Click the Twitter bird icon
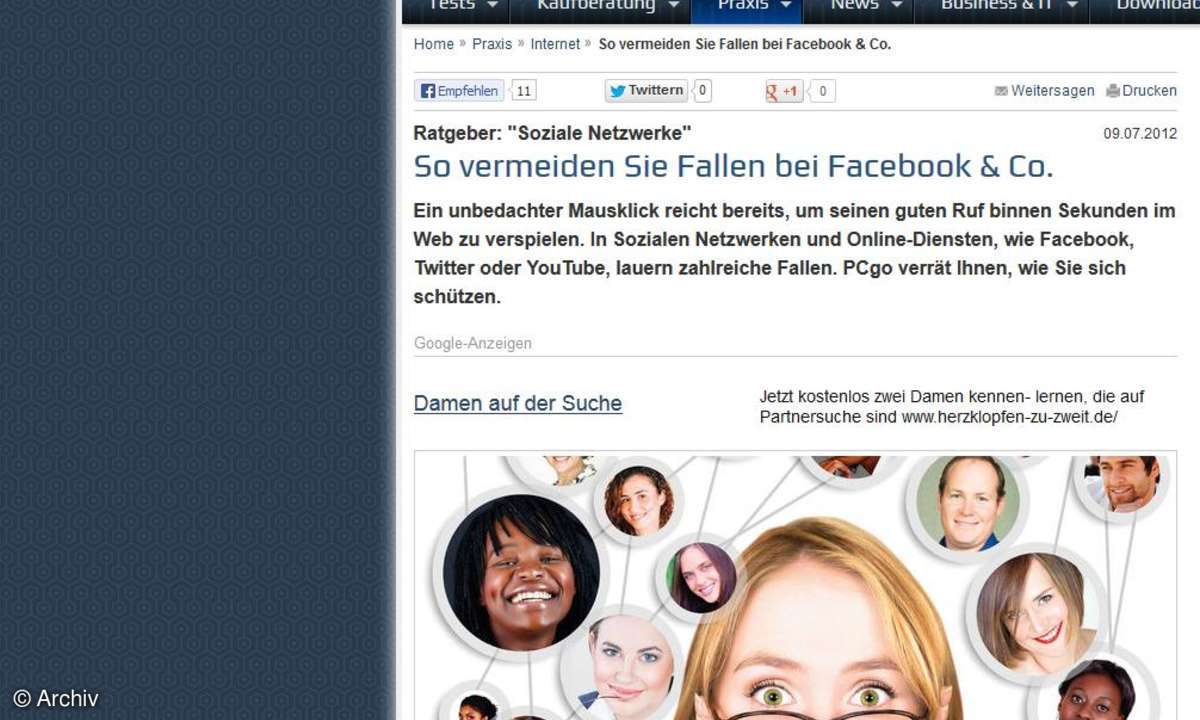This screenshot has height=720, width=1200. [618, 91]
